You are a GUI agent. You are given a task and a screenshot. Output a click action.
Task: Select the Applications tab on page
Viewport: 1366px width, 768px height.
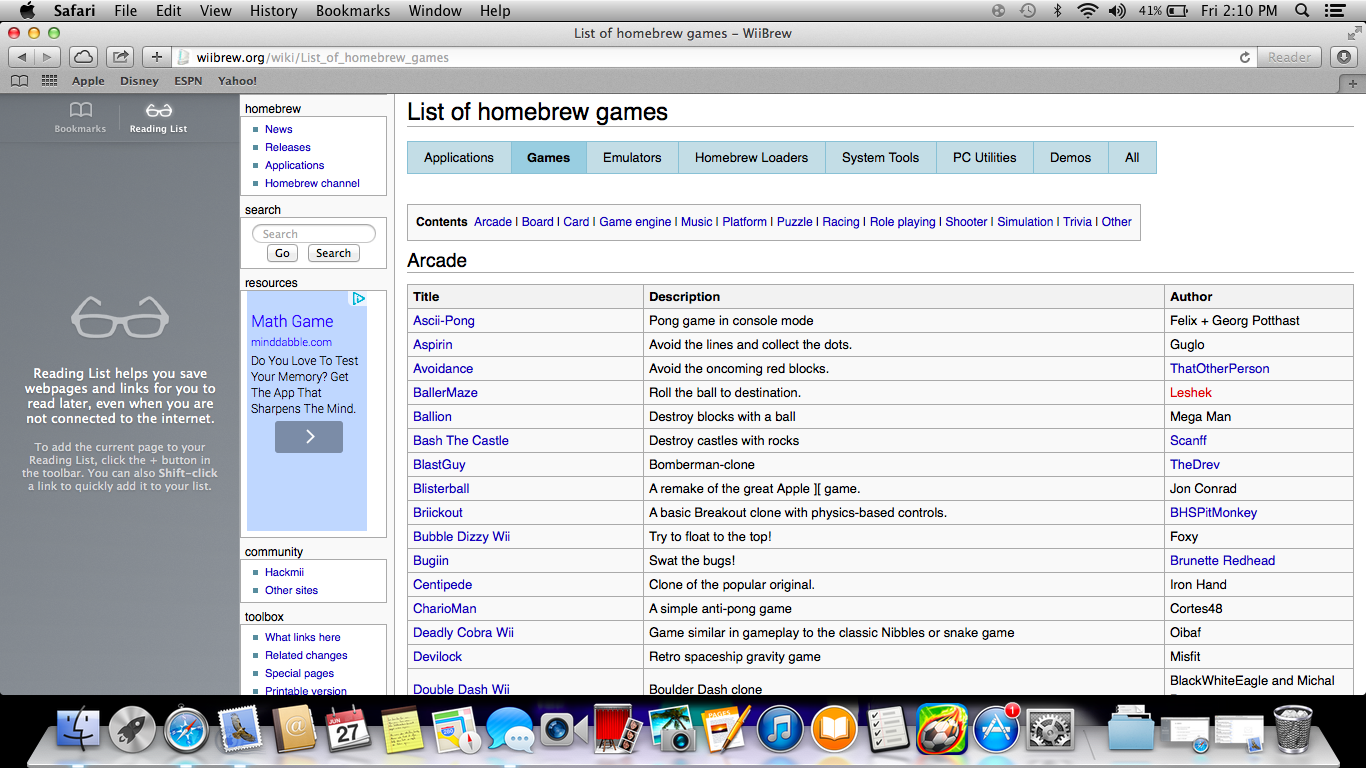459,157
